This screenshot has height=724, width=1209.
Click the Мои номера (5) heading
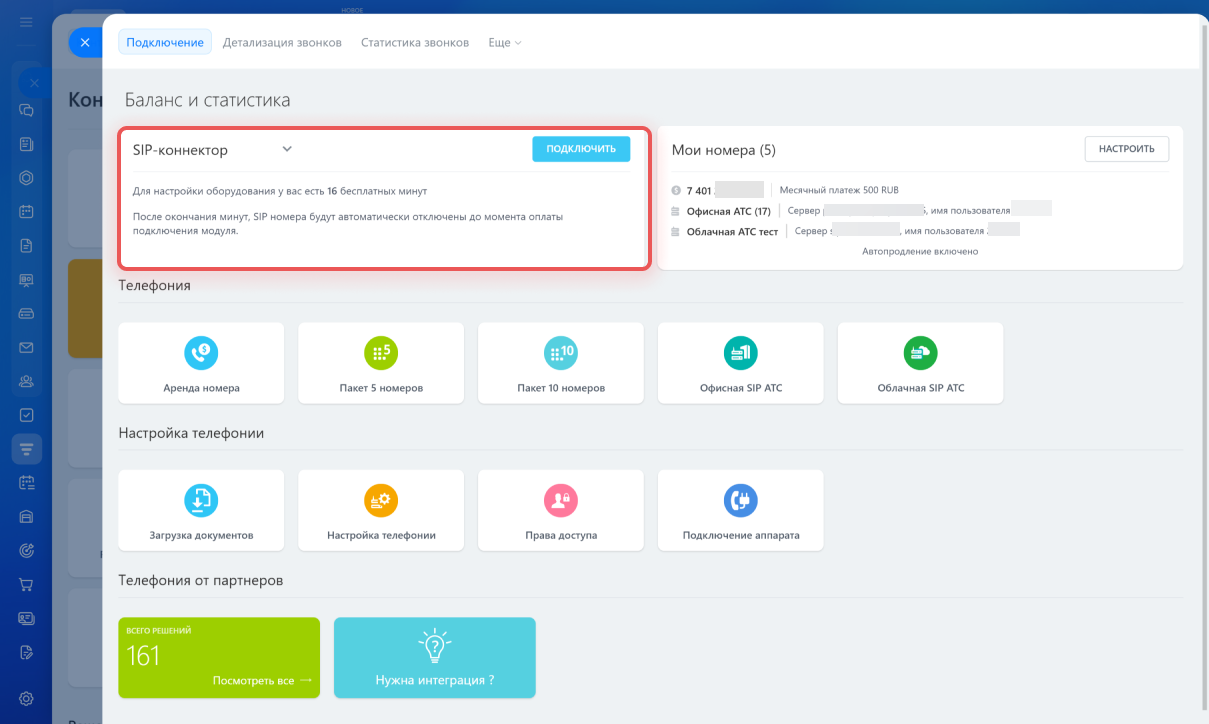tap(724, 150)
